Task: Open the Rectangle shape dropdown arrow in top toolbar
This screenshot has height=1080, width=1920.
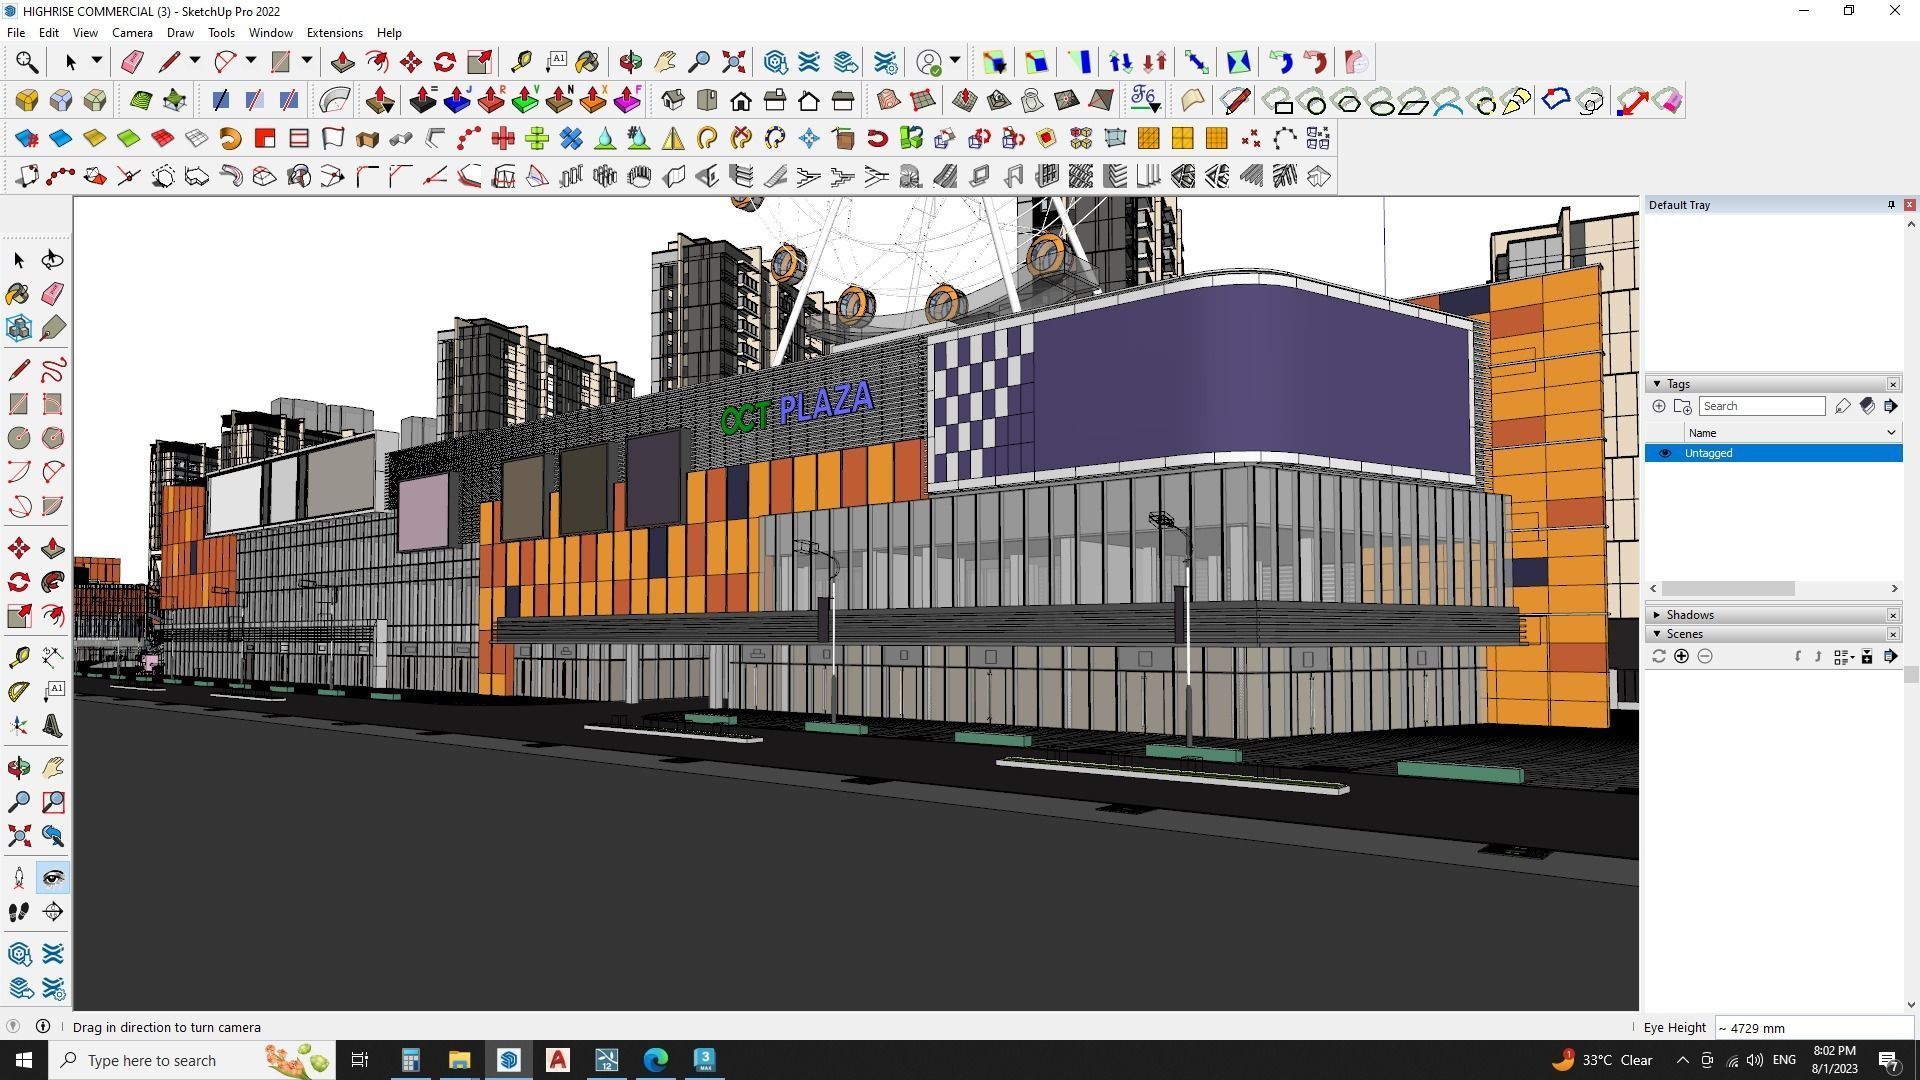Action: [x=307, y=61]
